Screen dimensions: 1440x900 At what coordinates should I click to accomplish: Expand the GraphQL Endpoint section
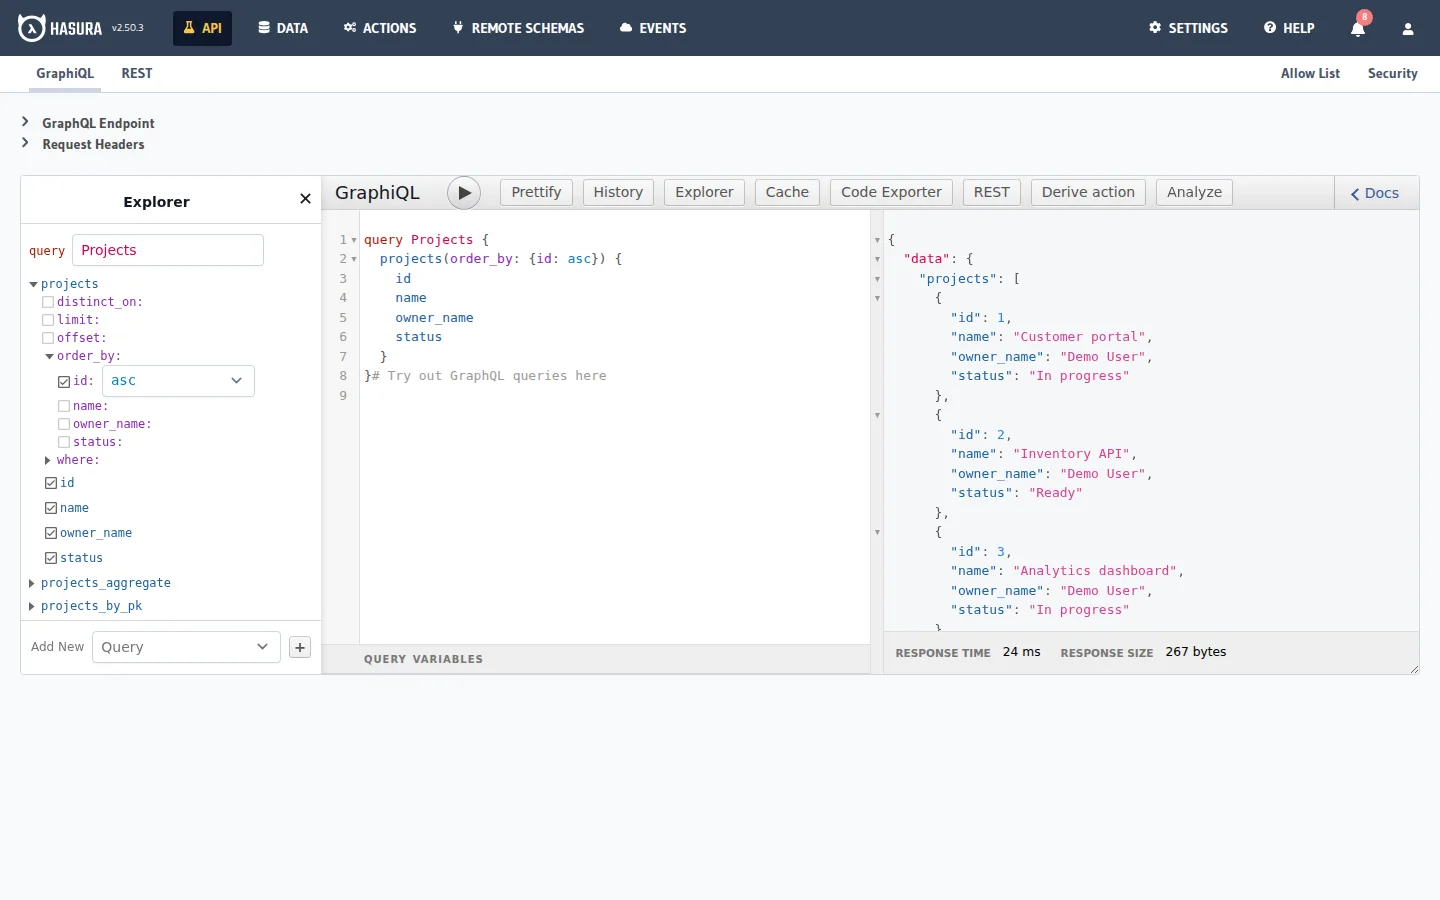(x=88, y=123)
